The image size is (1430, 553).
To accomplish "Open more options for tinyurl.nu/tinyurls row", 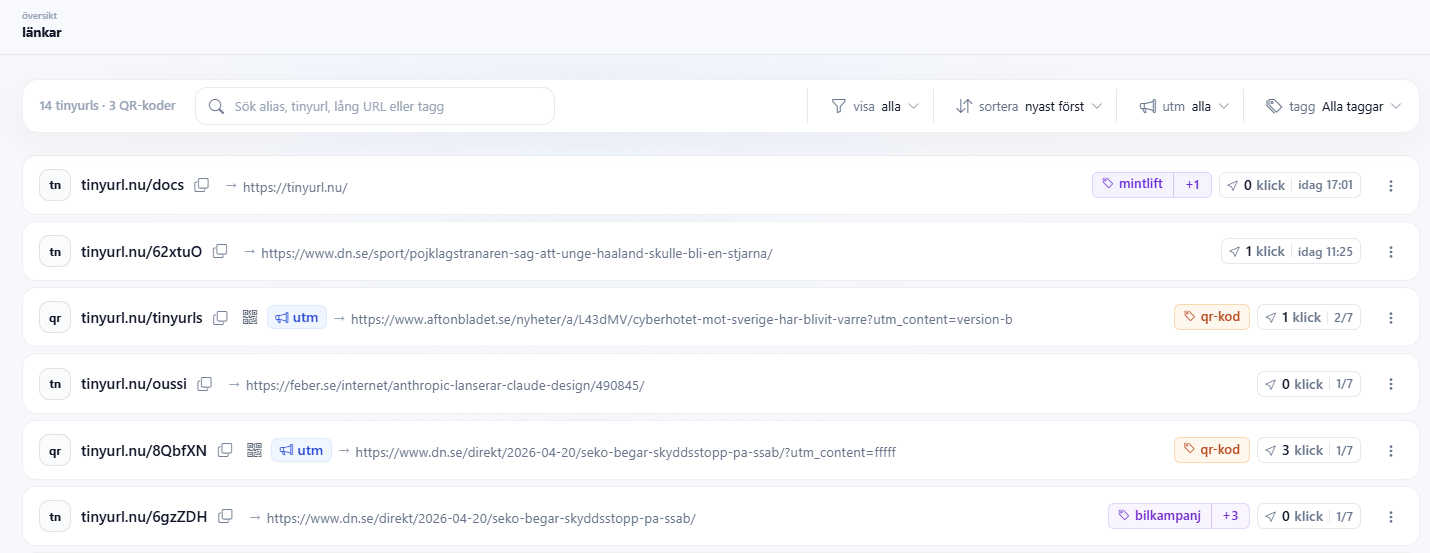I will coord(1390,317).
